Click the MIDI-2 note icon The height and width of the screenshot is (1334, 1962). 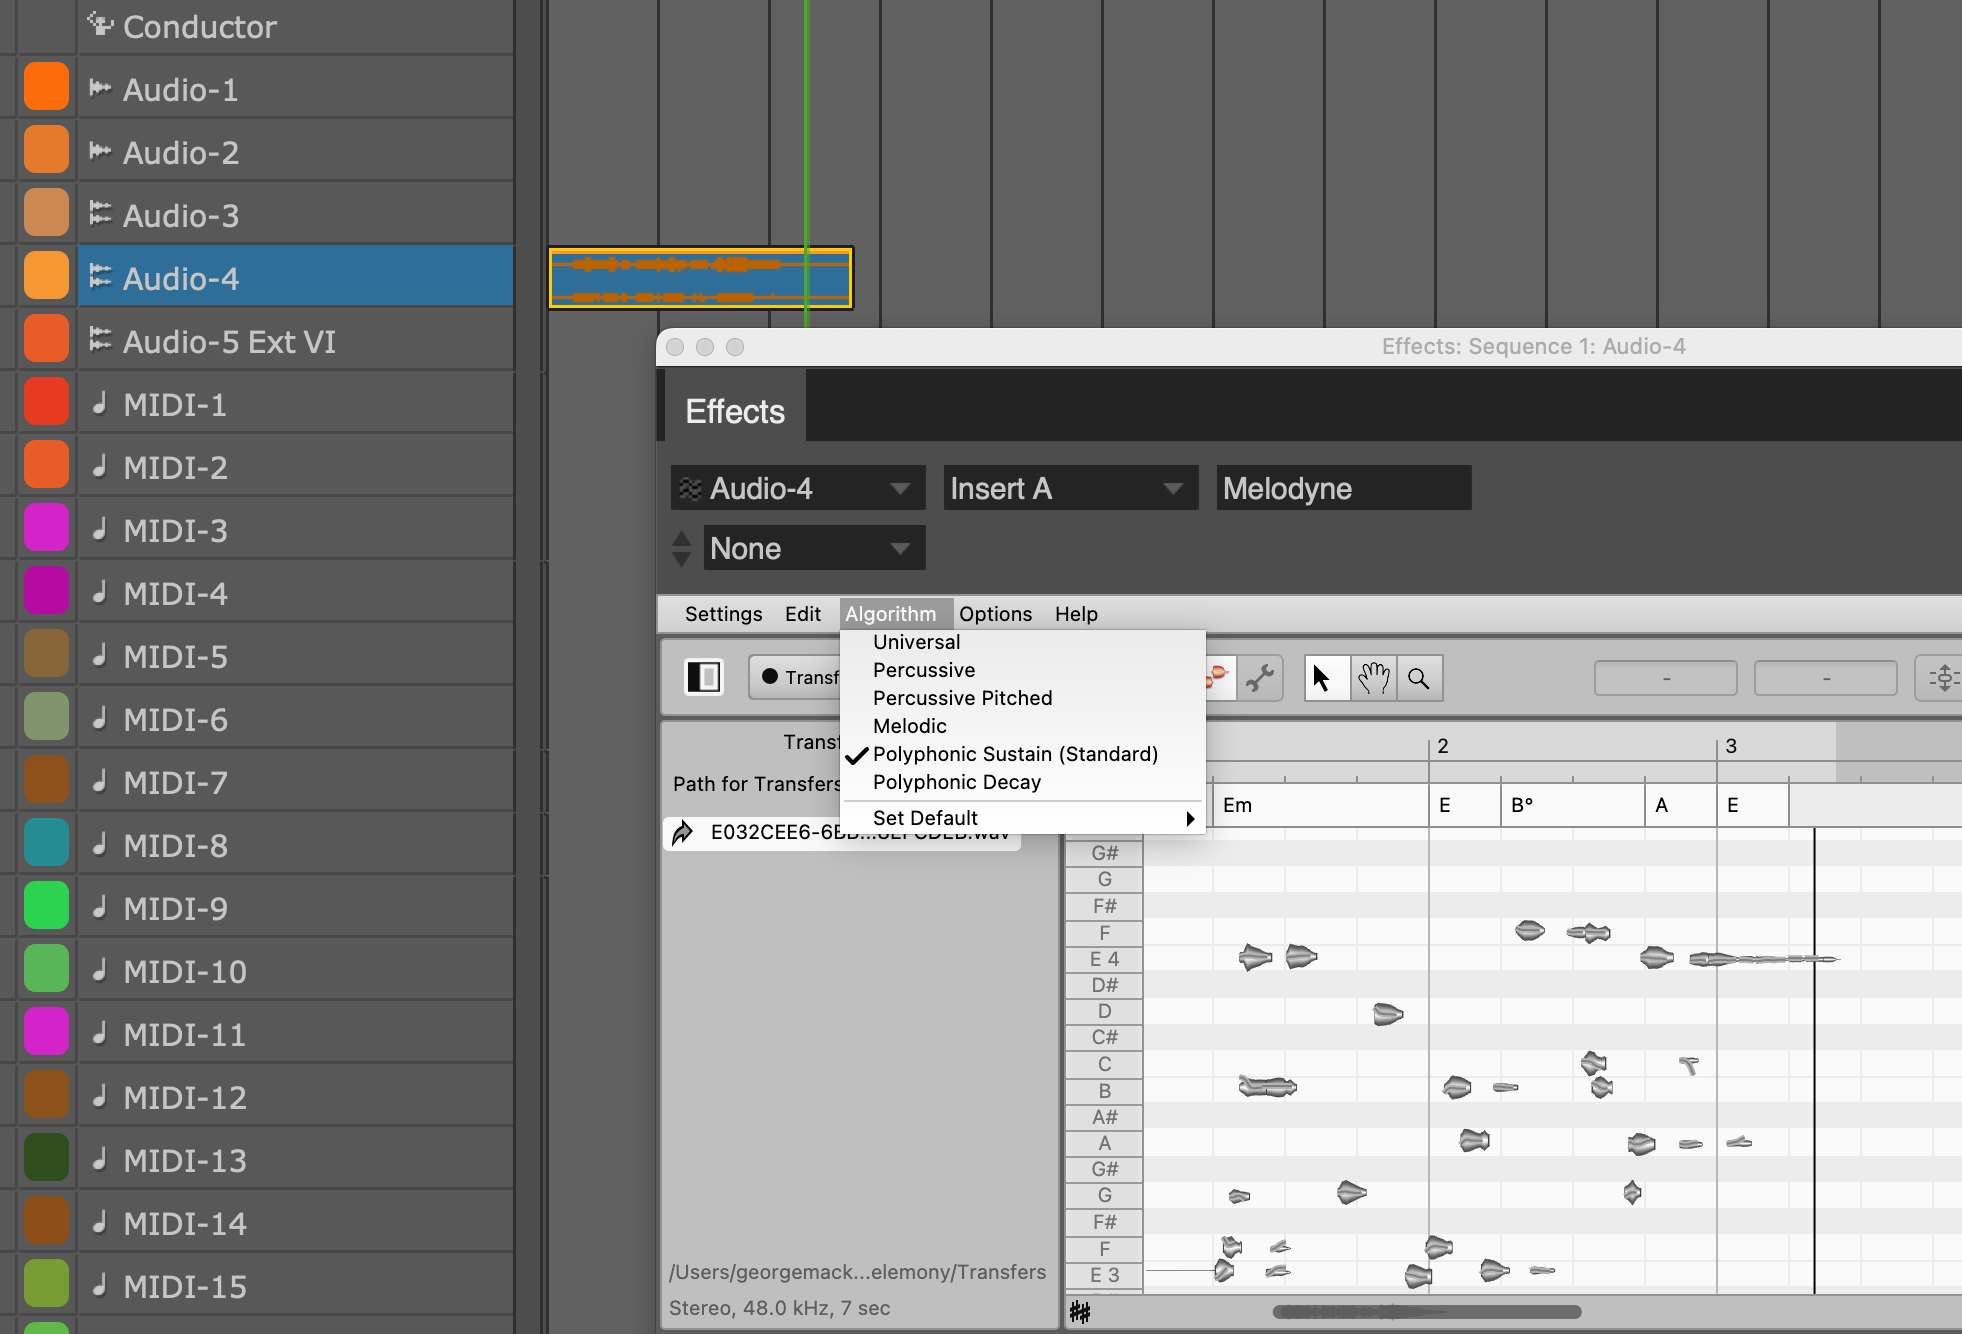pos(99,466)
